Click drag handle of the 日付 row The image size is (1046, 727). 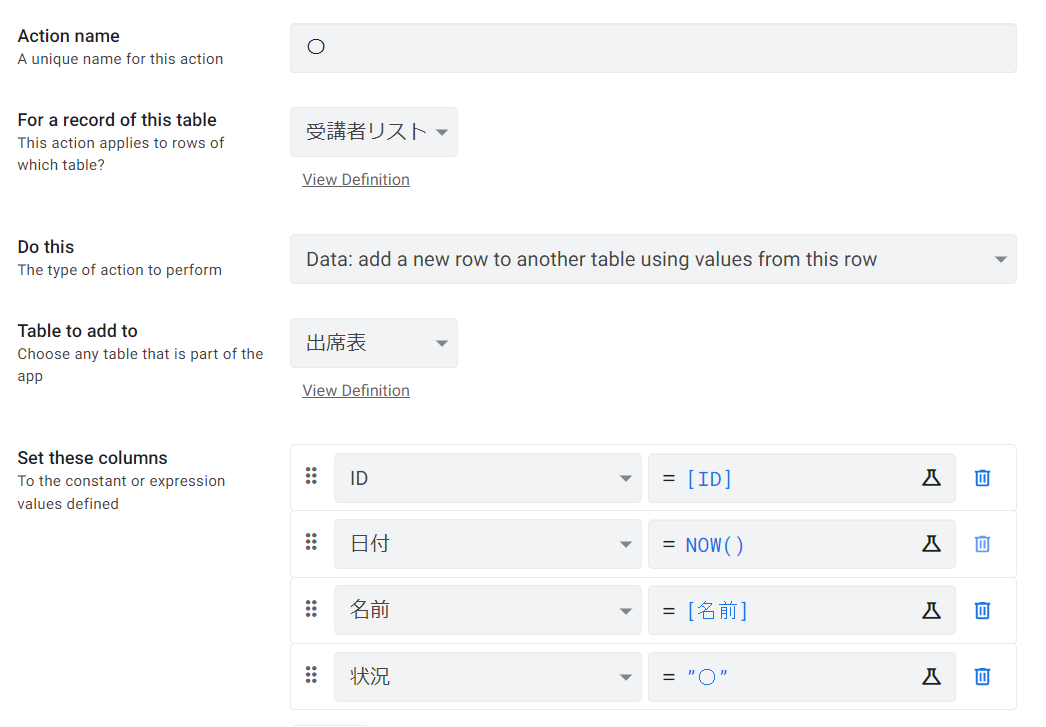click(x=311, y=542)
